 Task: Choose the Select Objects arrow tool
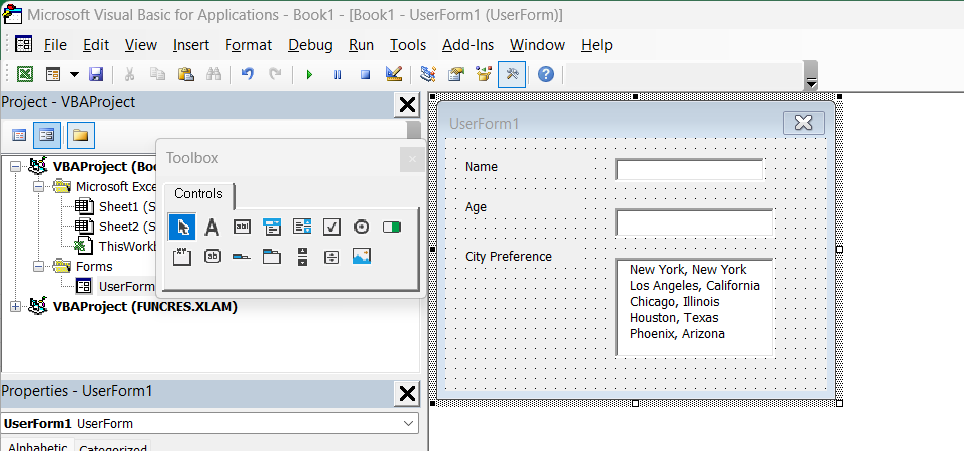point(182,227)
